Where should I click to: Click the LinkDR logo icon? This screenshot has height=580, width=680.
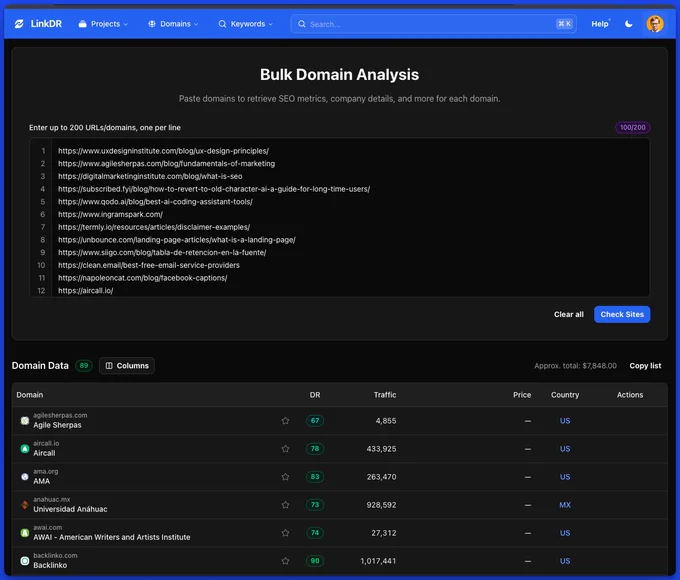(19, 24)
